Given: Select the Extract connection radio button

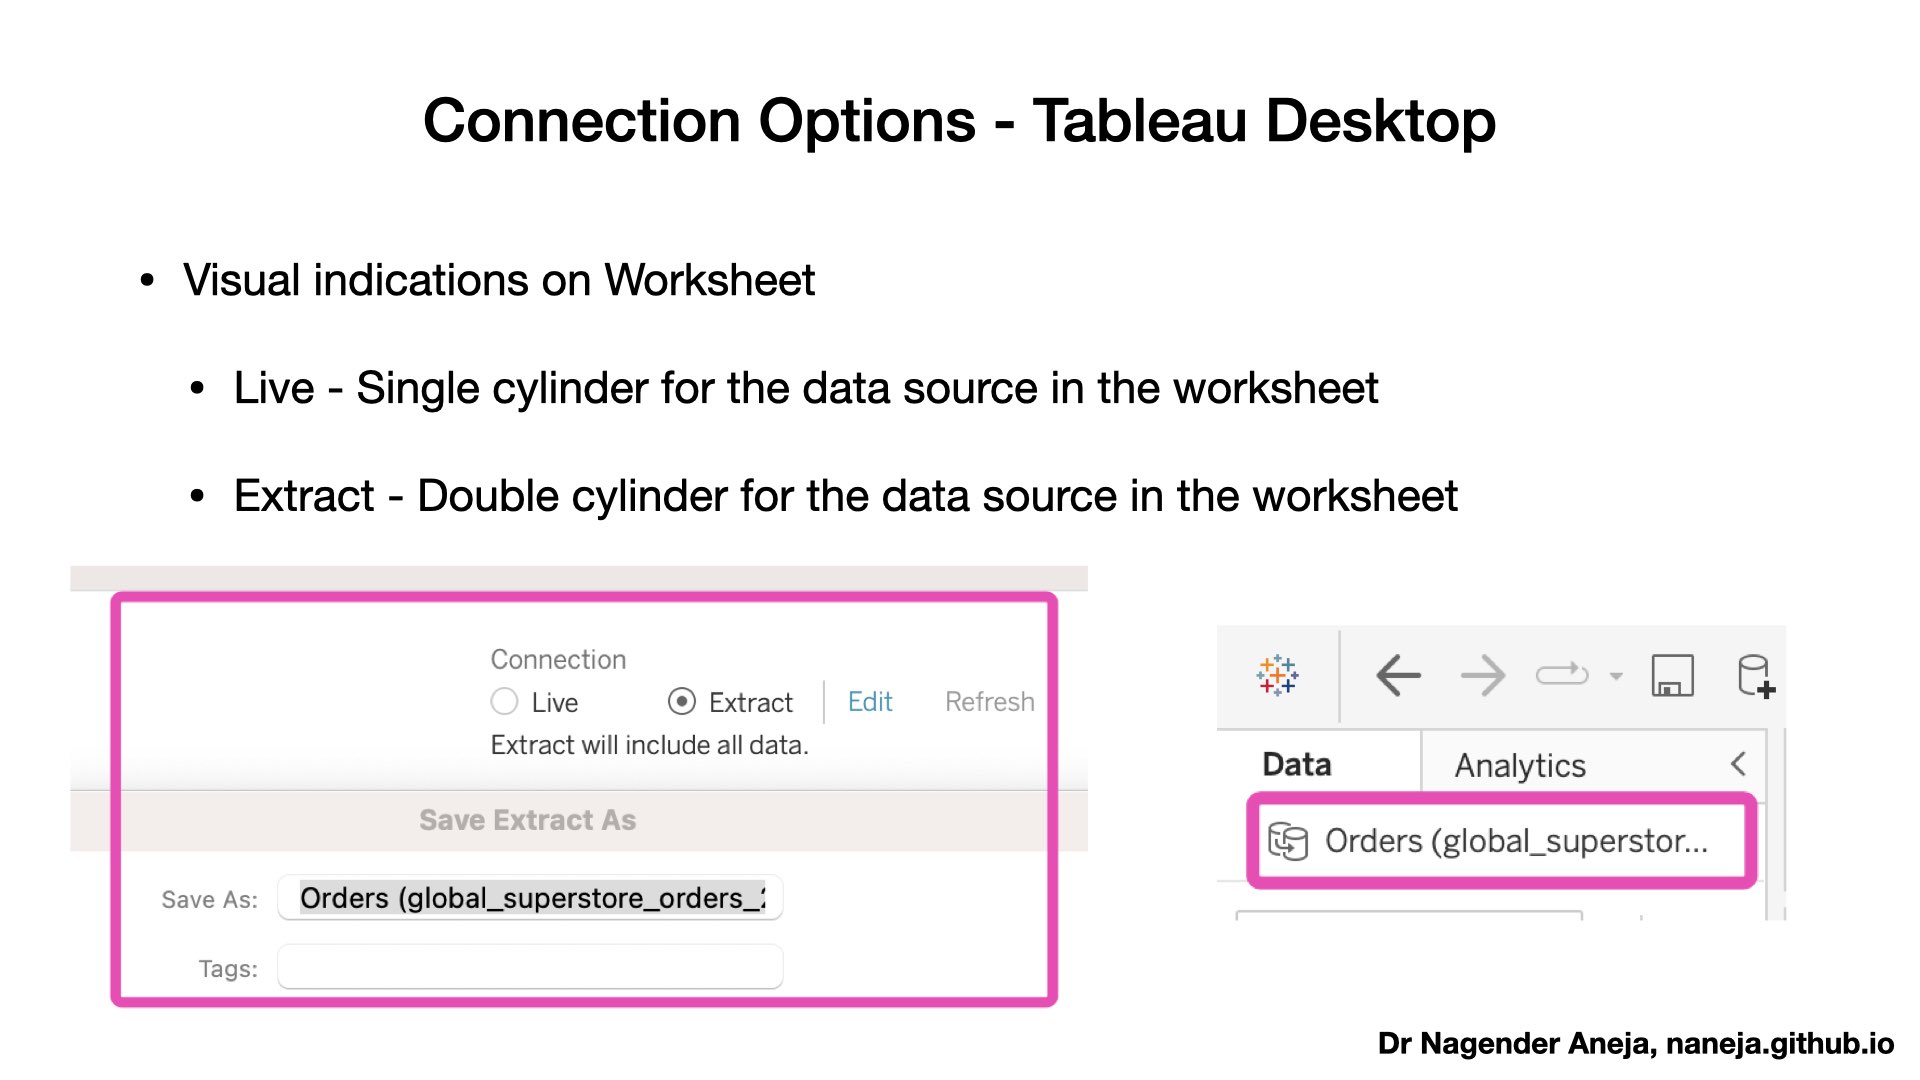Looking at the screenshot, I should [682, 702].
